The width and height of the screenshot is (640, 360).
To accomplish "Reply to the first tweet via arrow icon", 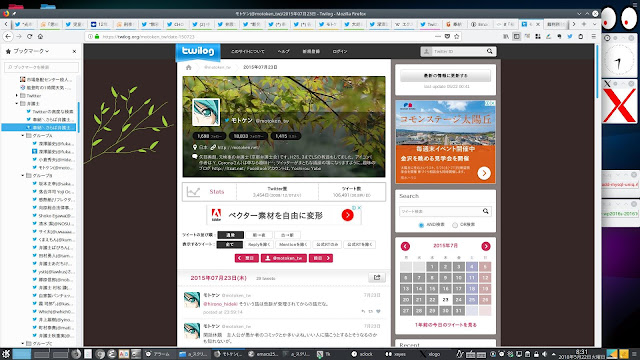I will [x=363, y=311].
